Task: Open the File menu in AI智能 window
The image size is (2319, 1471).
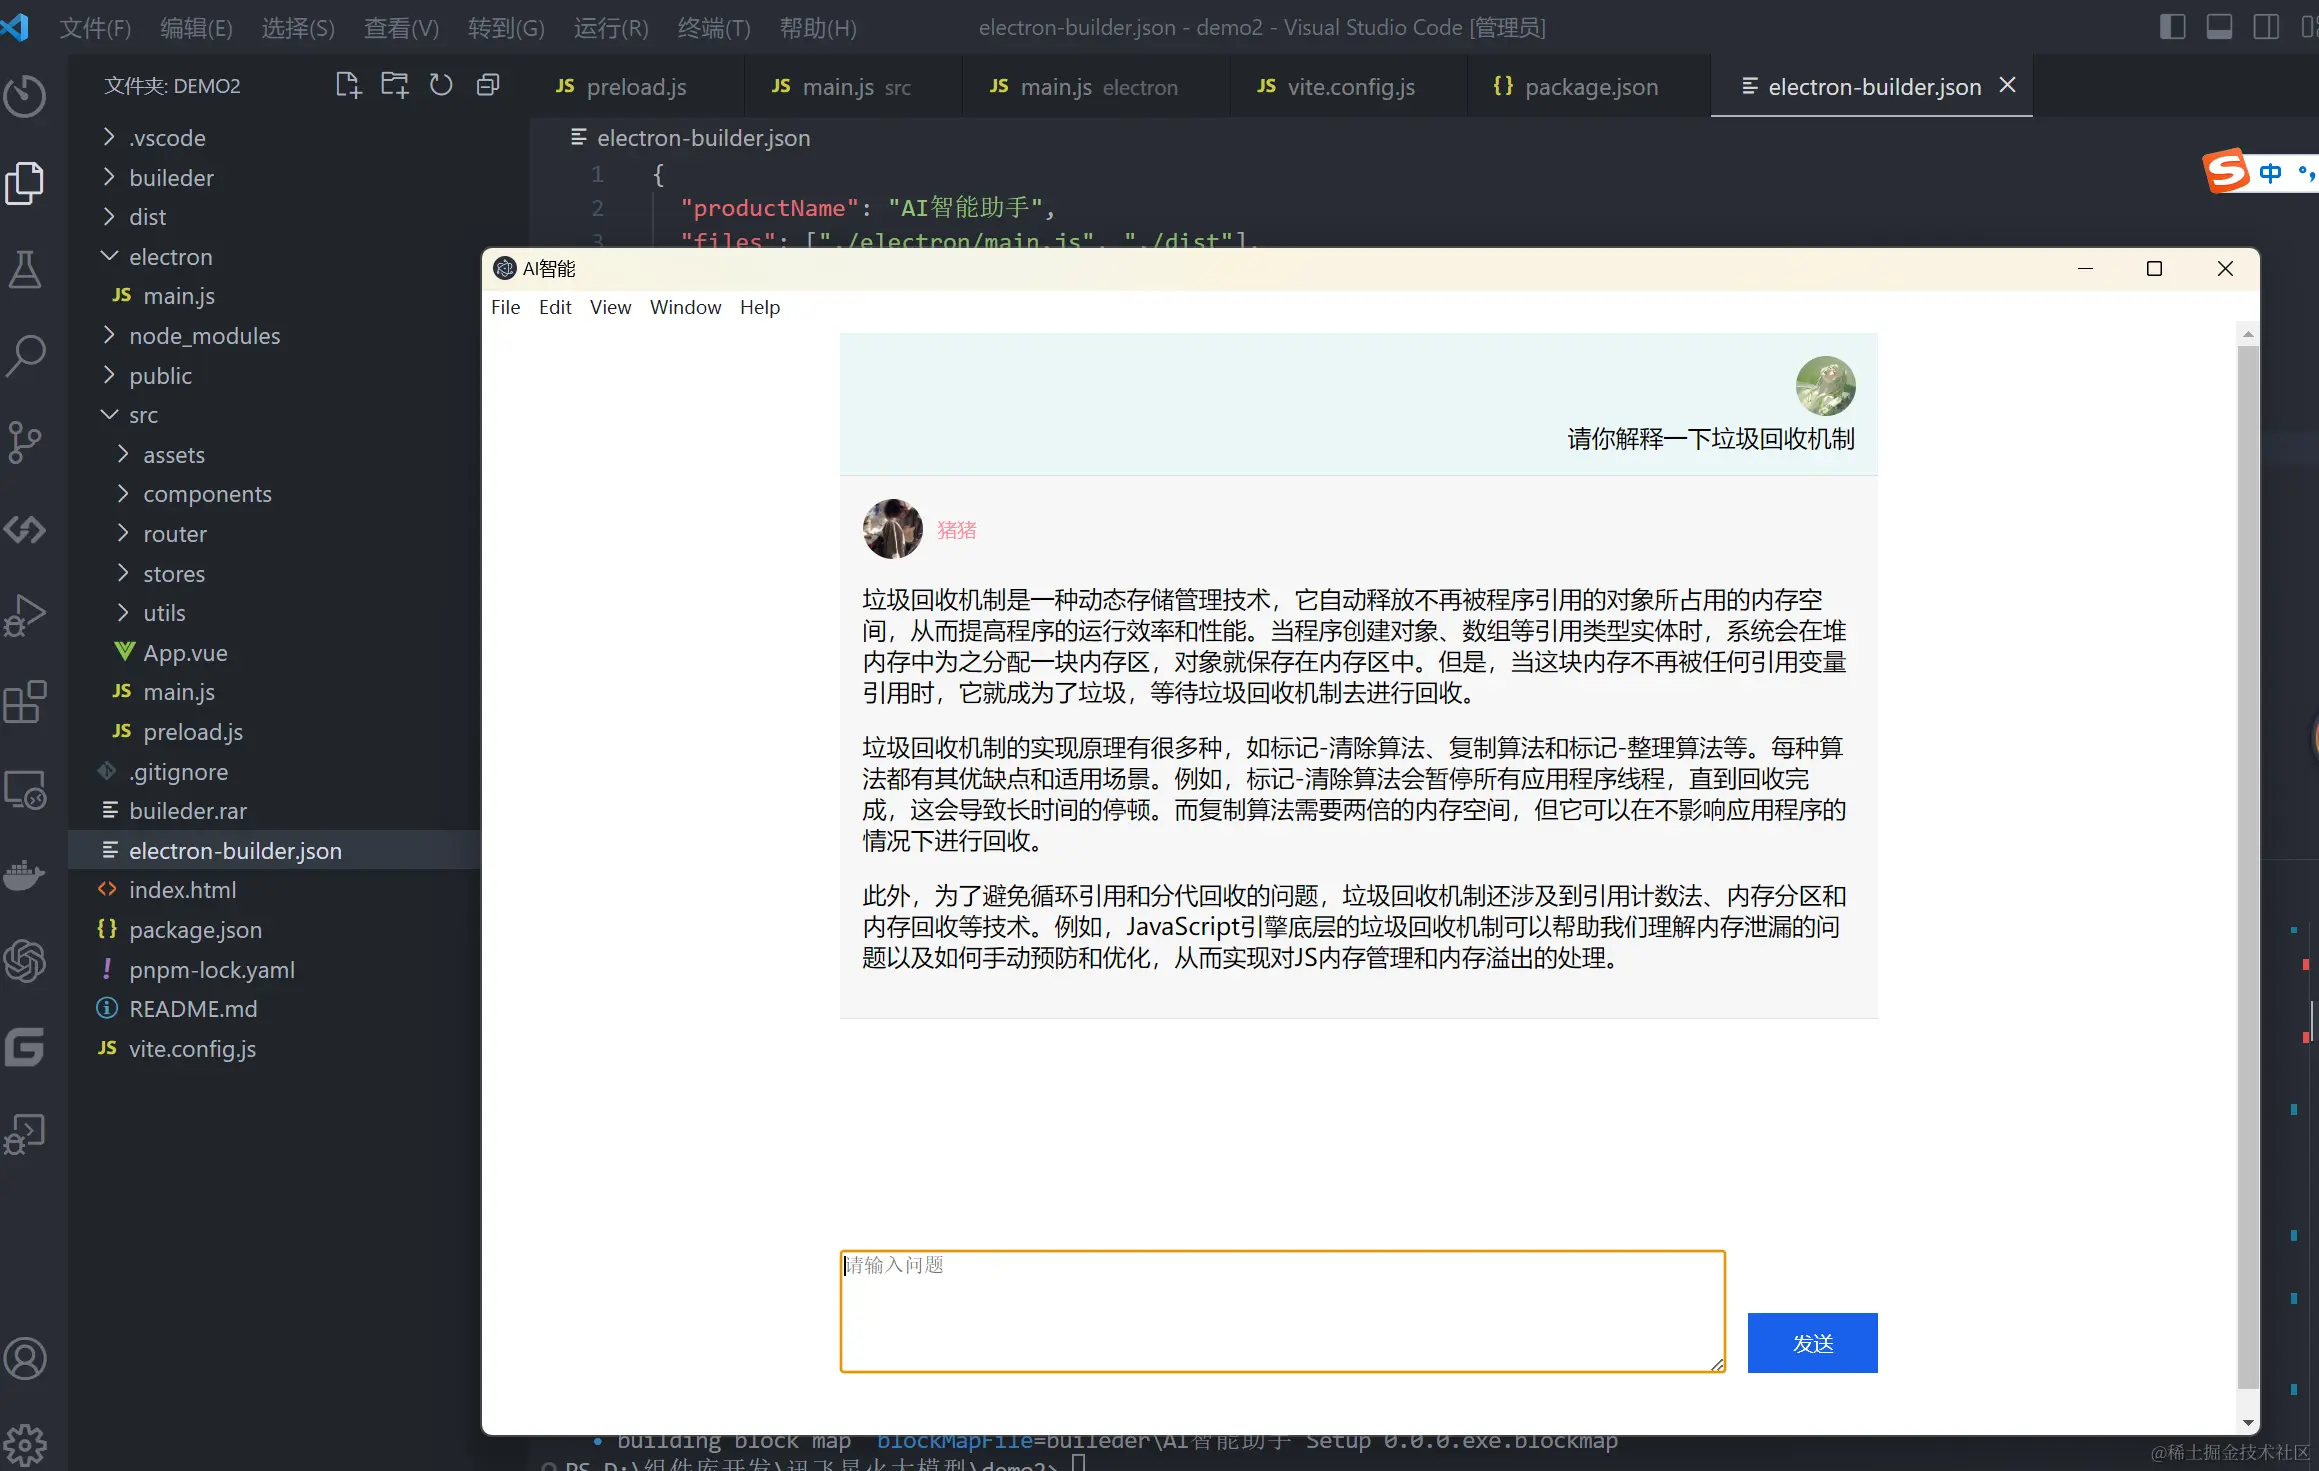Action: 505,307
